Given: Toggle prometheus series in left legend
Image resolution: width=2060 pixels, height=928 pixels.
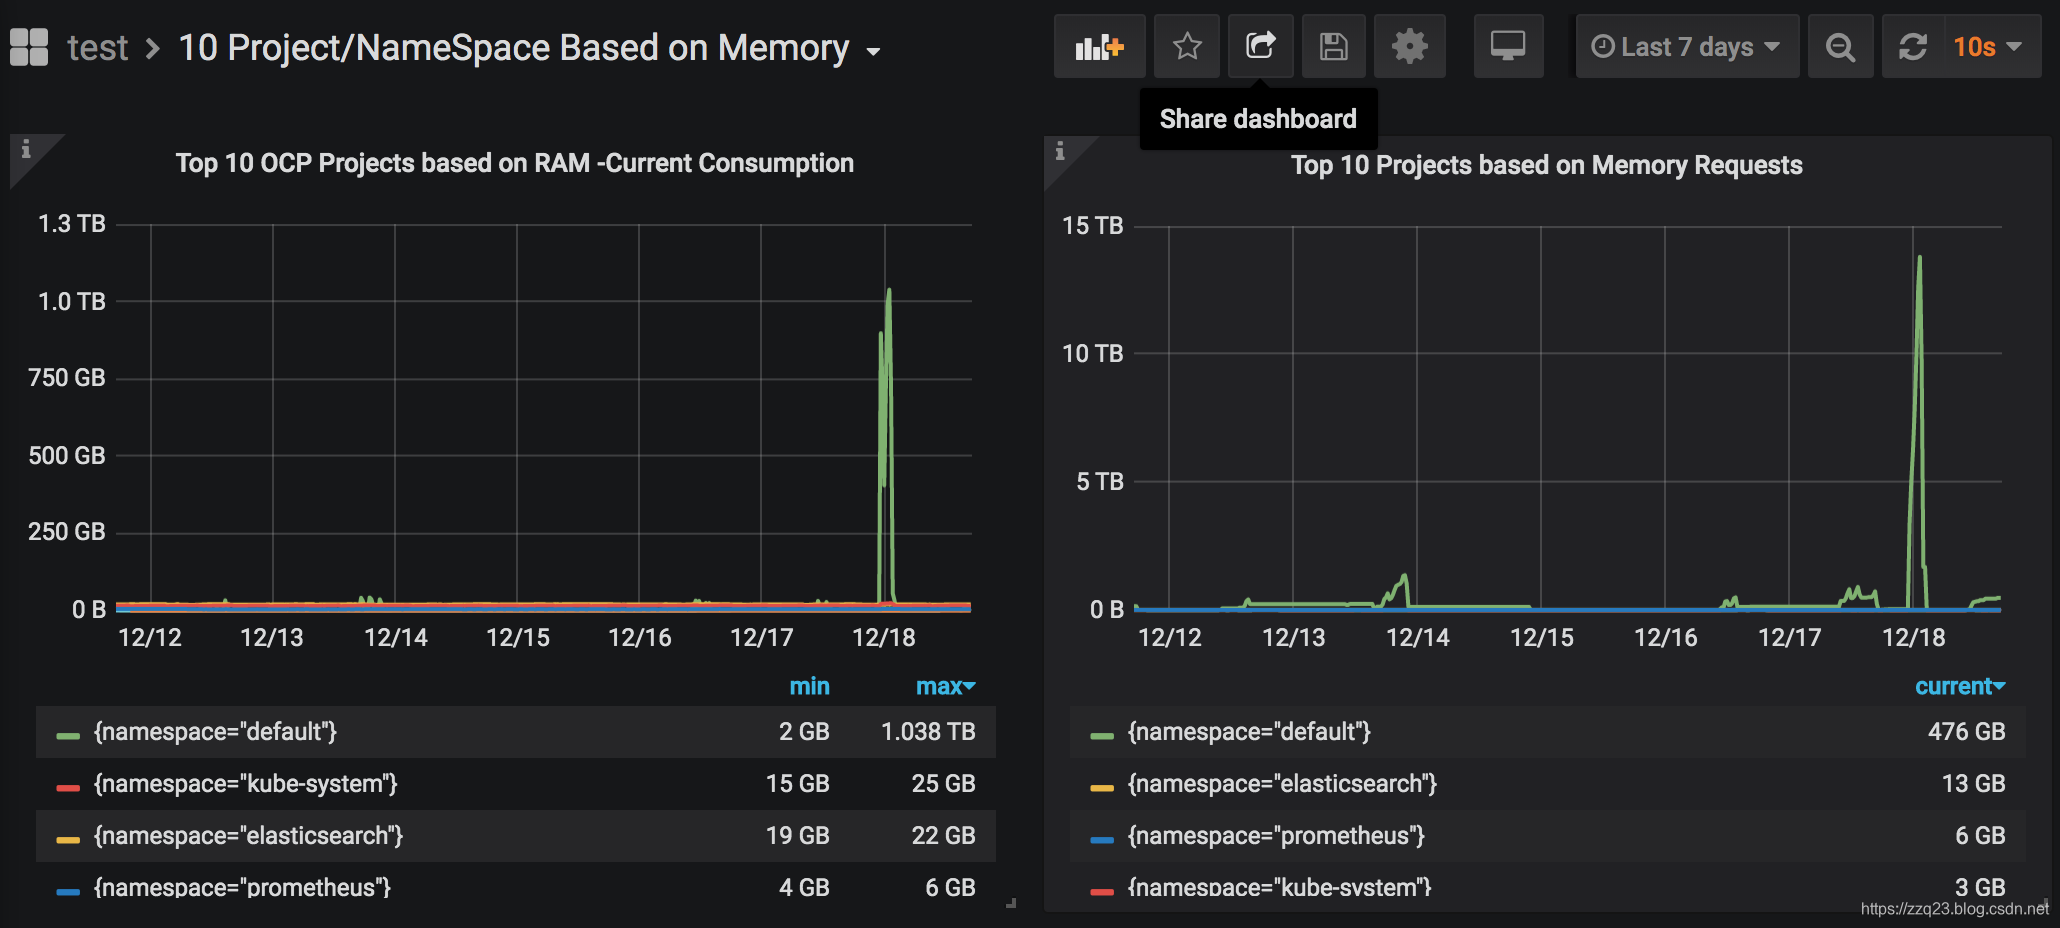Looking at the screenshot, I should point(242,888).
